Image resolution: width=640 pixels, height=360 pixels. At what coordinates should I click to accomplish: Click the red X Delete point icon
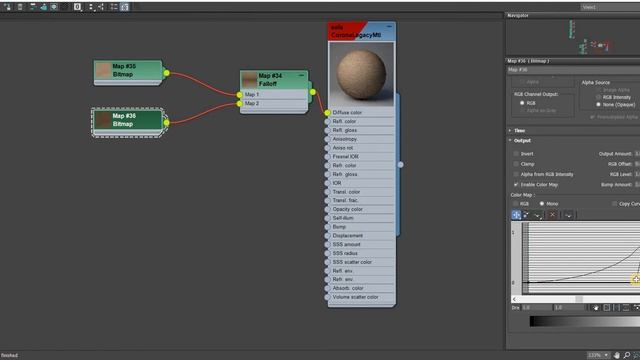[552, 215]
